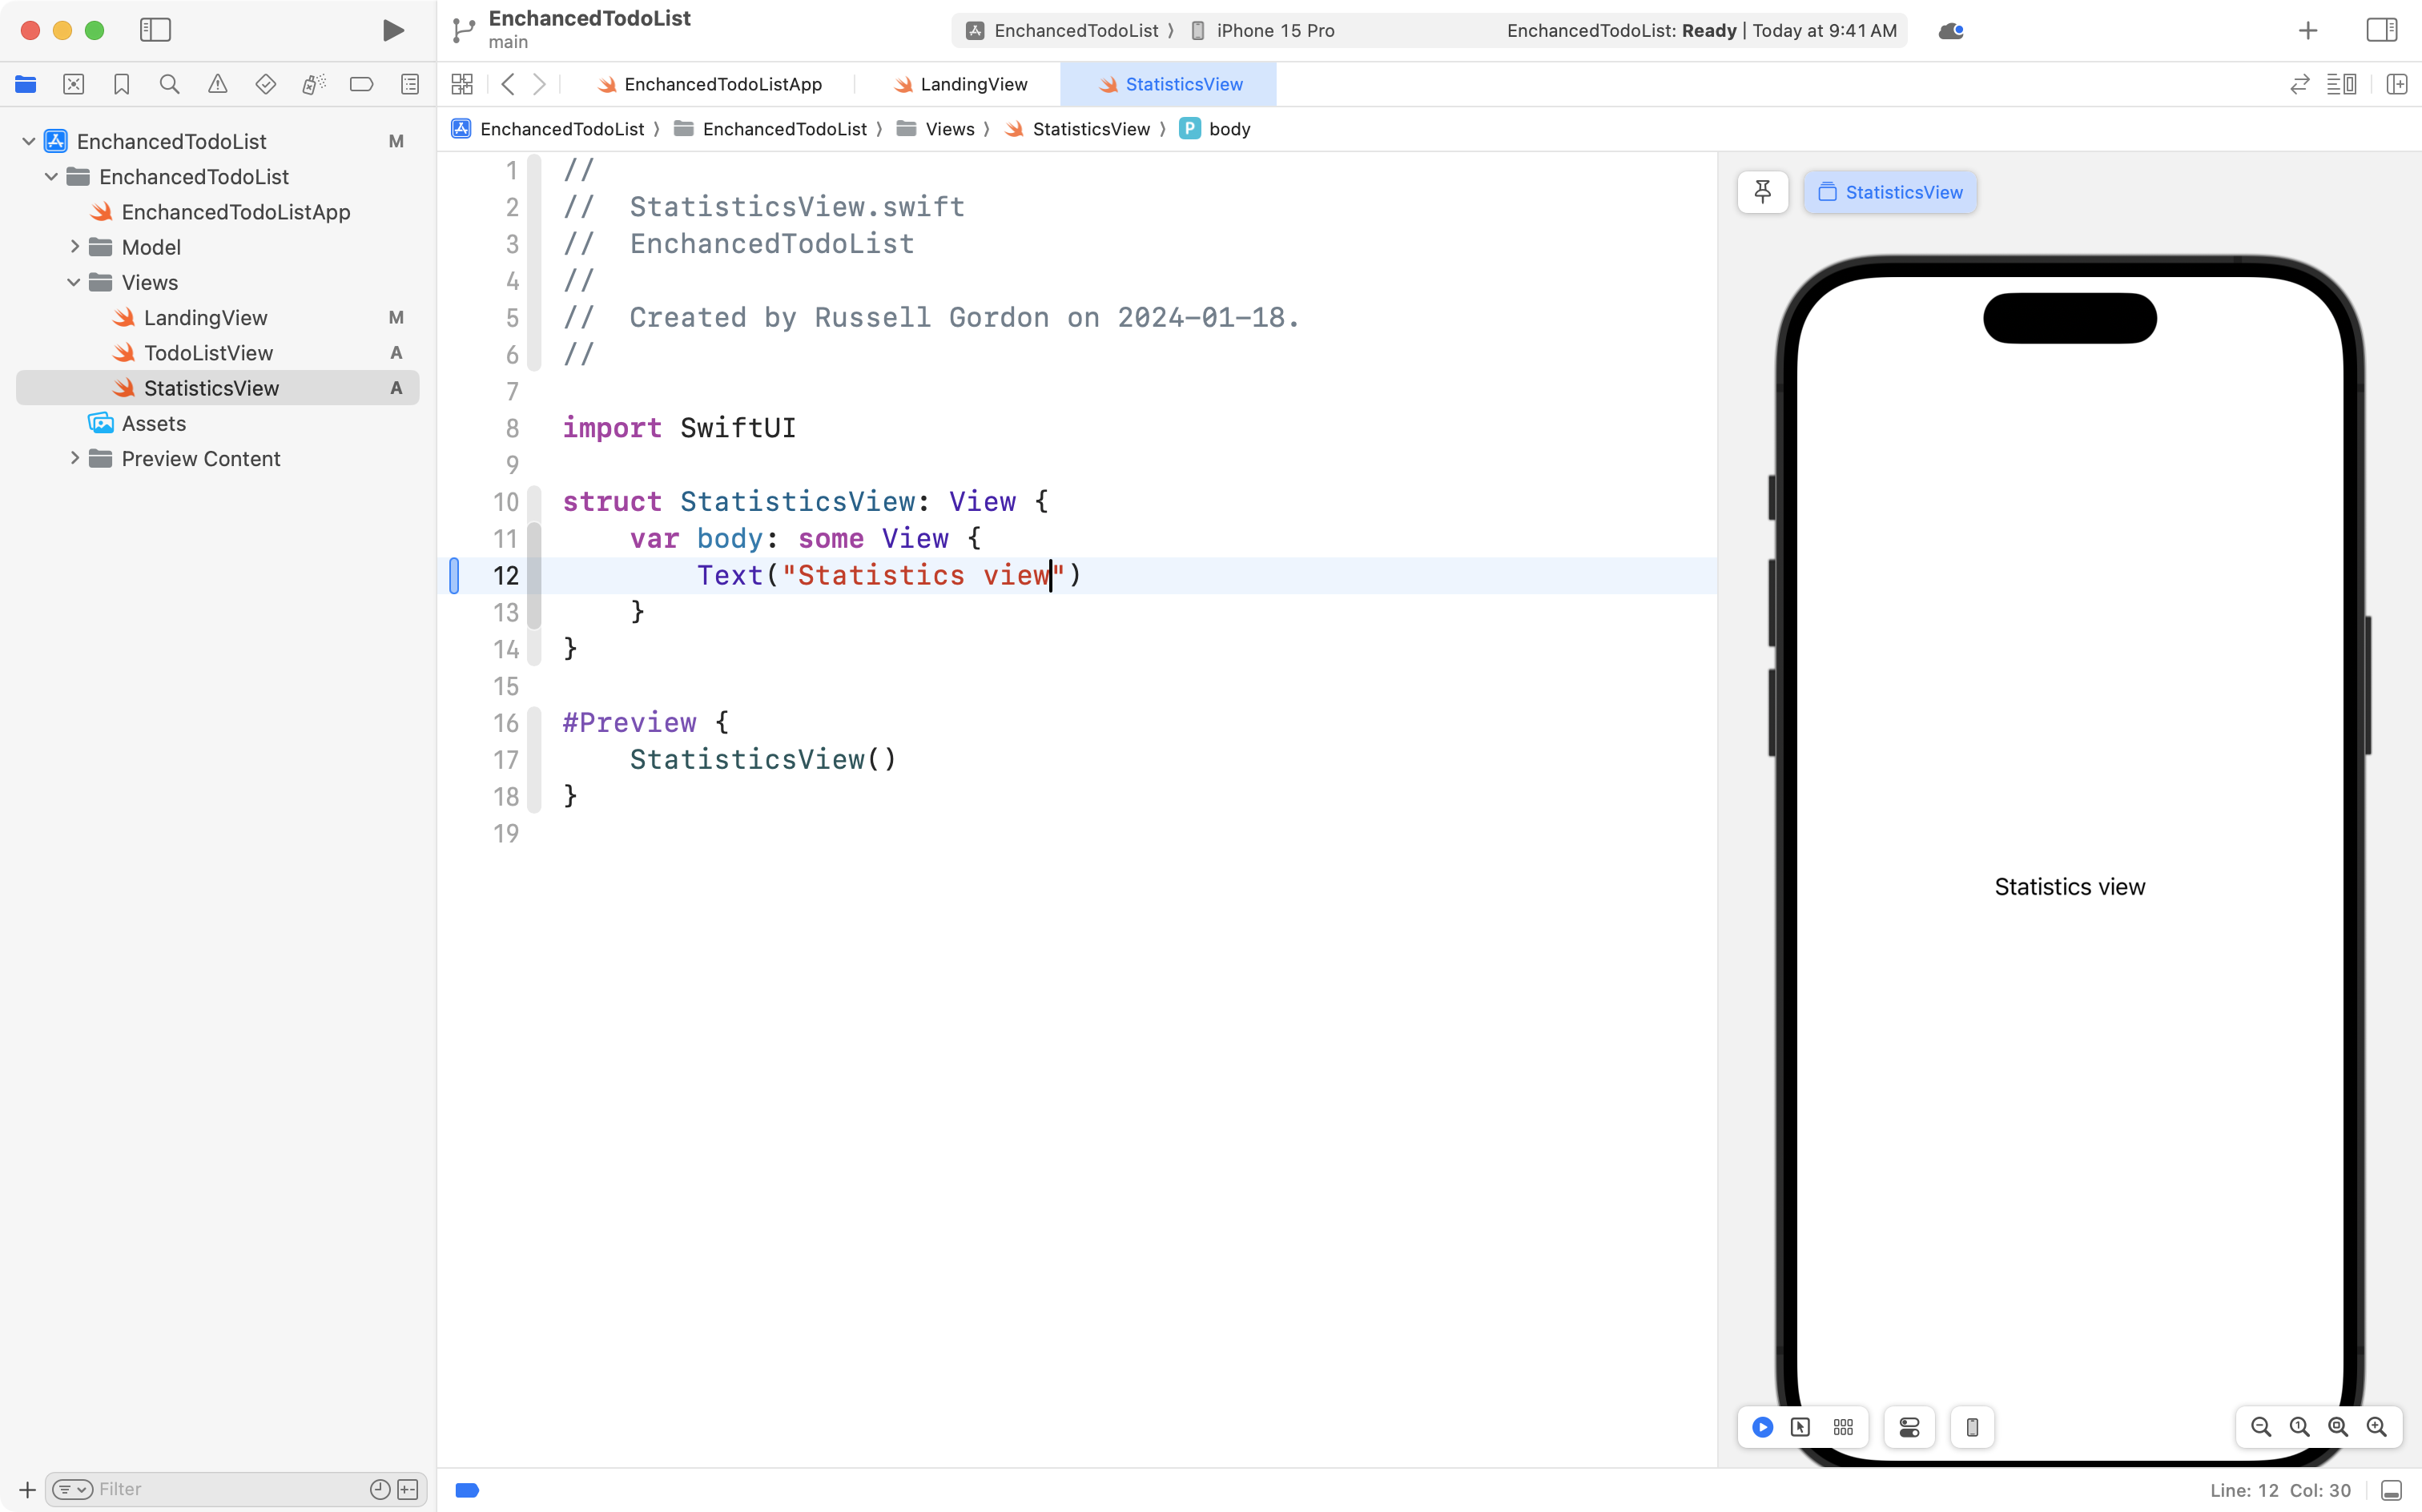This screenshot has height=1512, width=2422.
Task: Run the project with the play button
Action: pyautogui.click(x=393, y=30)
